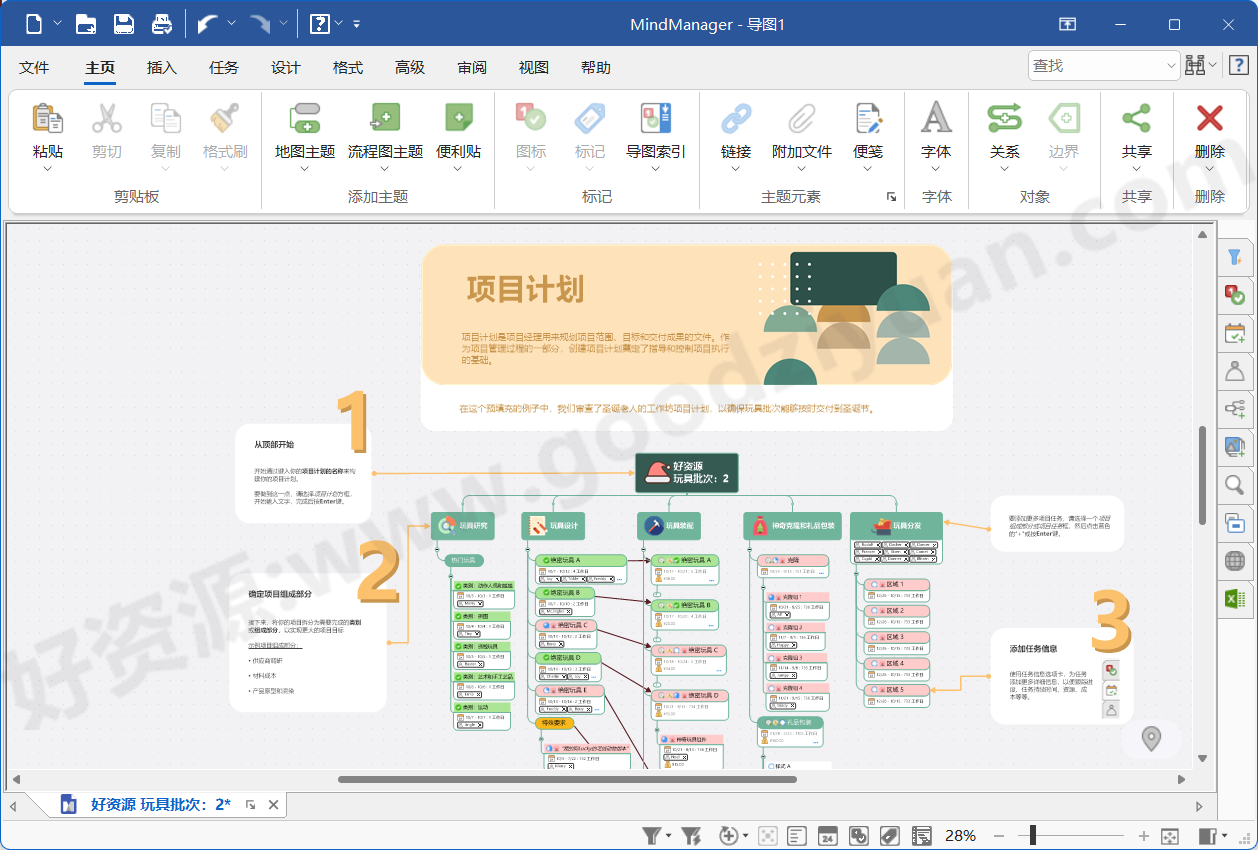This screenshot has height=850, width=1258.
Task: Expand the 地图主题 dropdown arrow
Action: (305, 169)
